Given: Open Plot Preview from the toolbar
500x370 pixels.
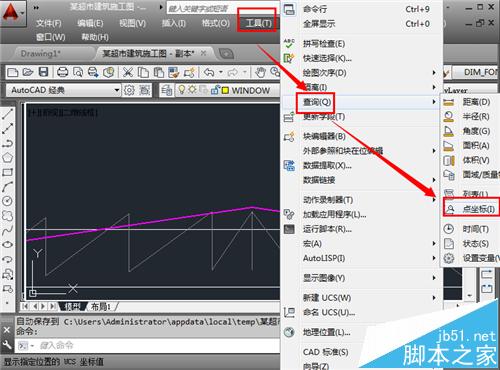Looking at the screenshot, I should point(78,72).
